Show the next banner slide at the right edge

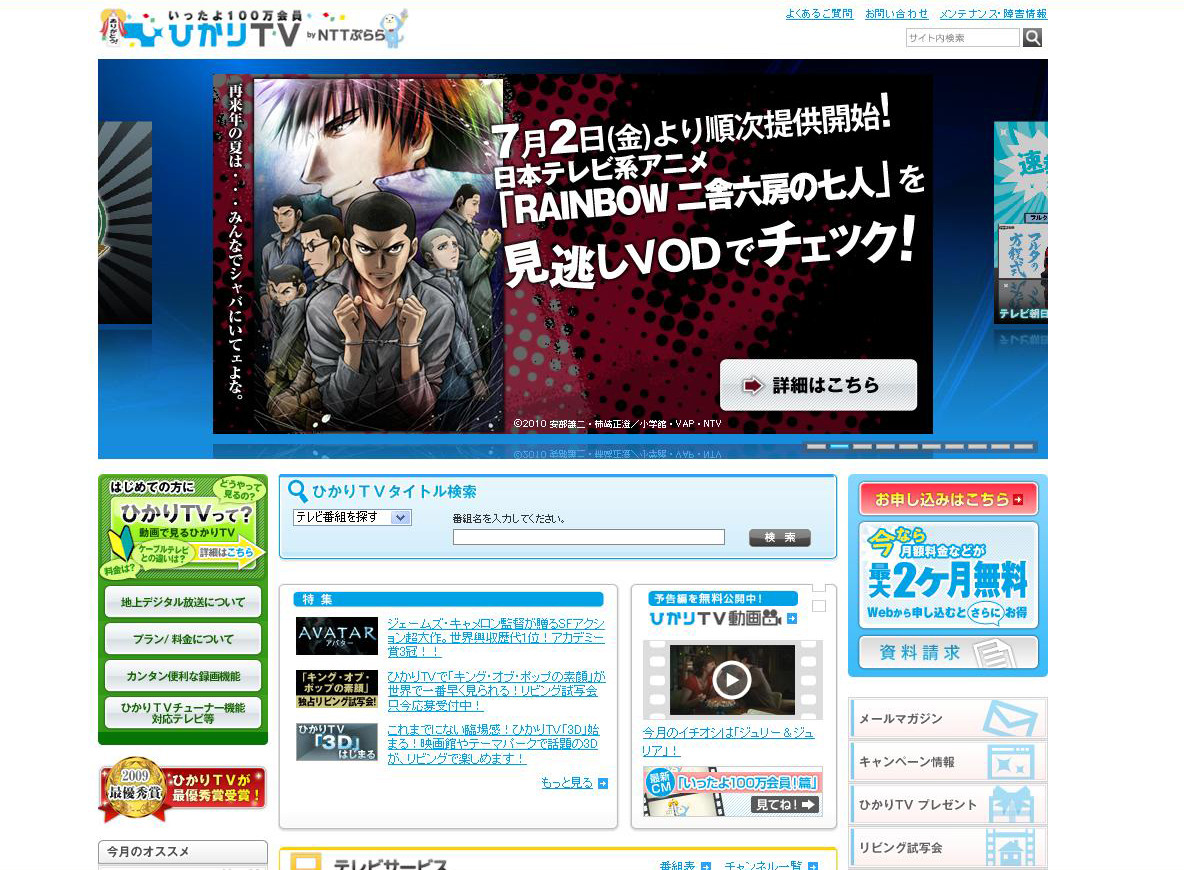(x=1021, y=223)
